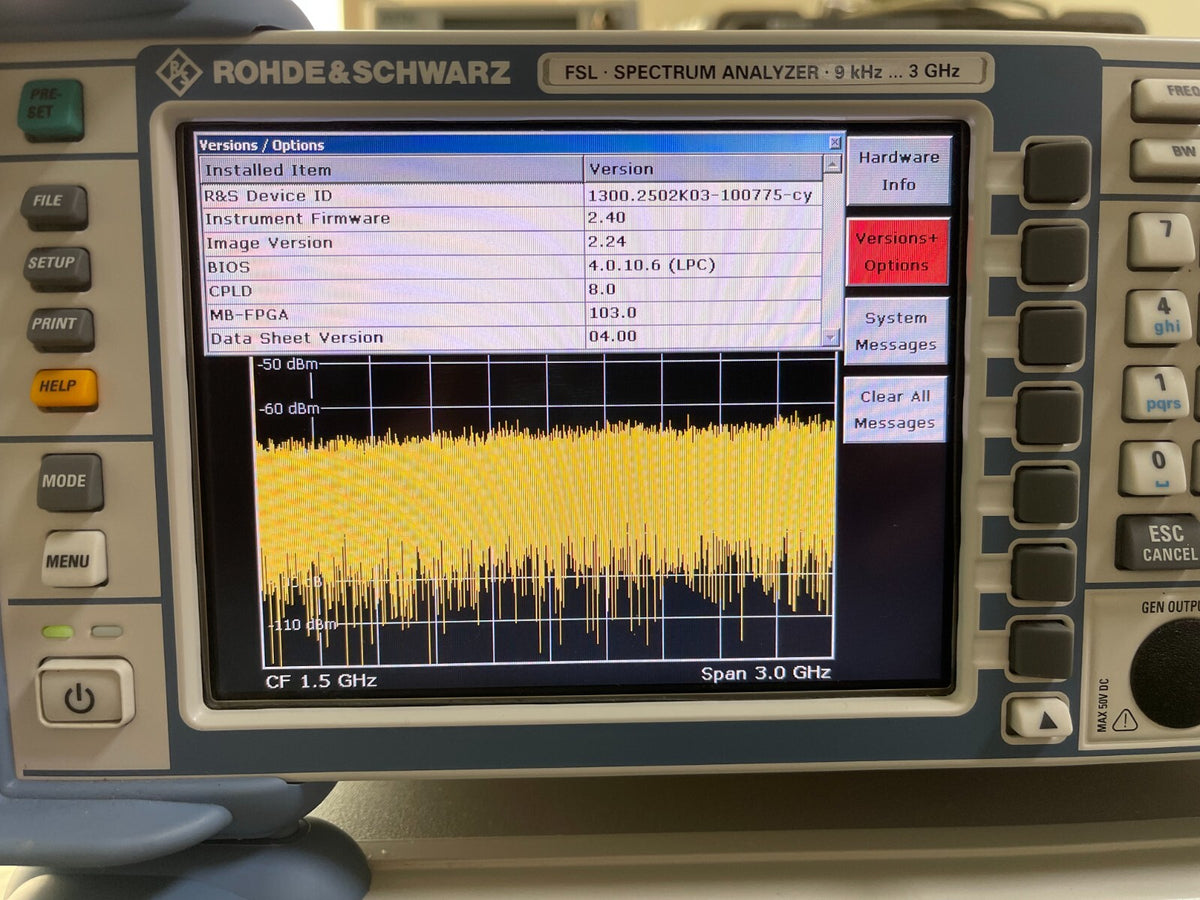Select the Instrument Firmware row

tap(512, 219)
